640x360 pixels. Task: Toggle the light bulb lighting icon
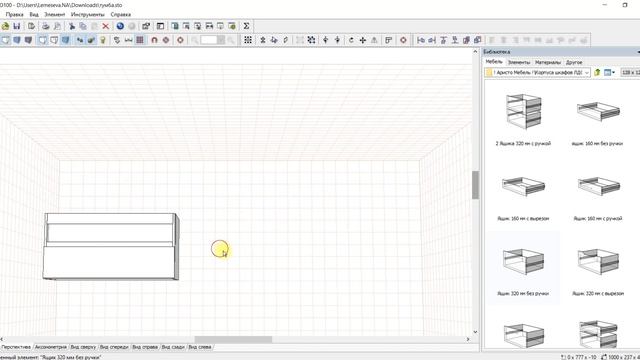(103, 40)
